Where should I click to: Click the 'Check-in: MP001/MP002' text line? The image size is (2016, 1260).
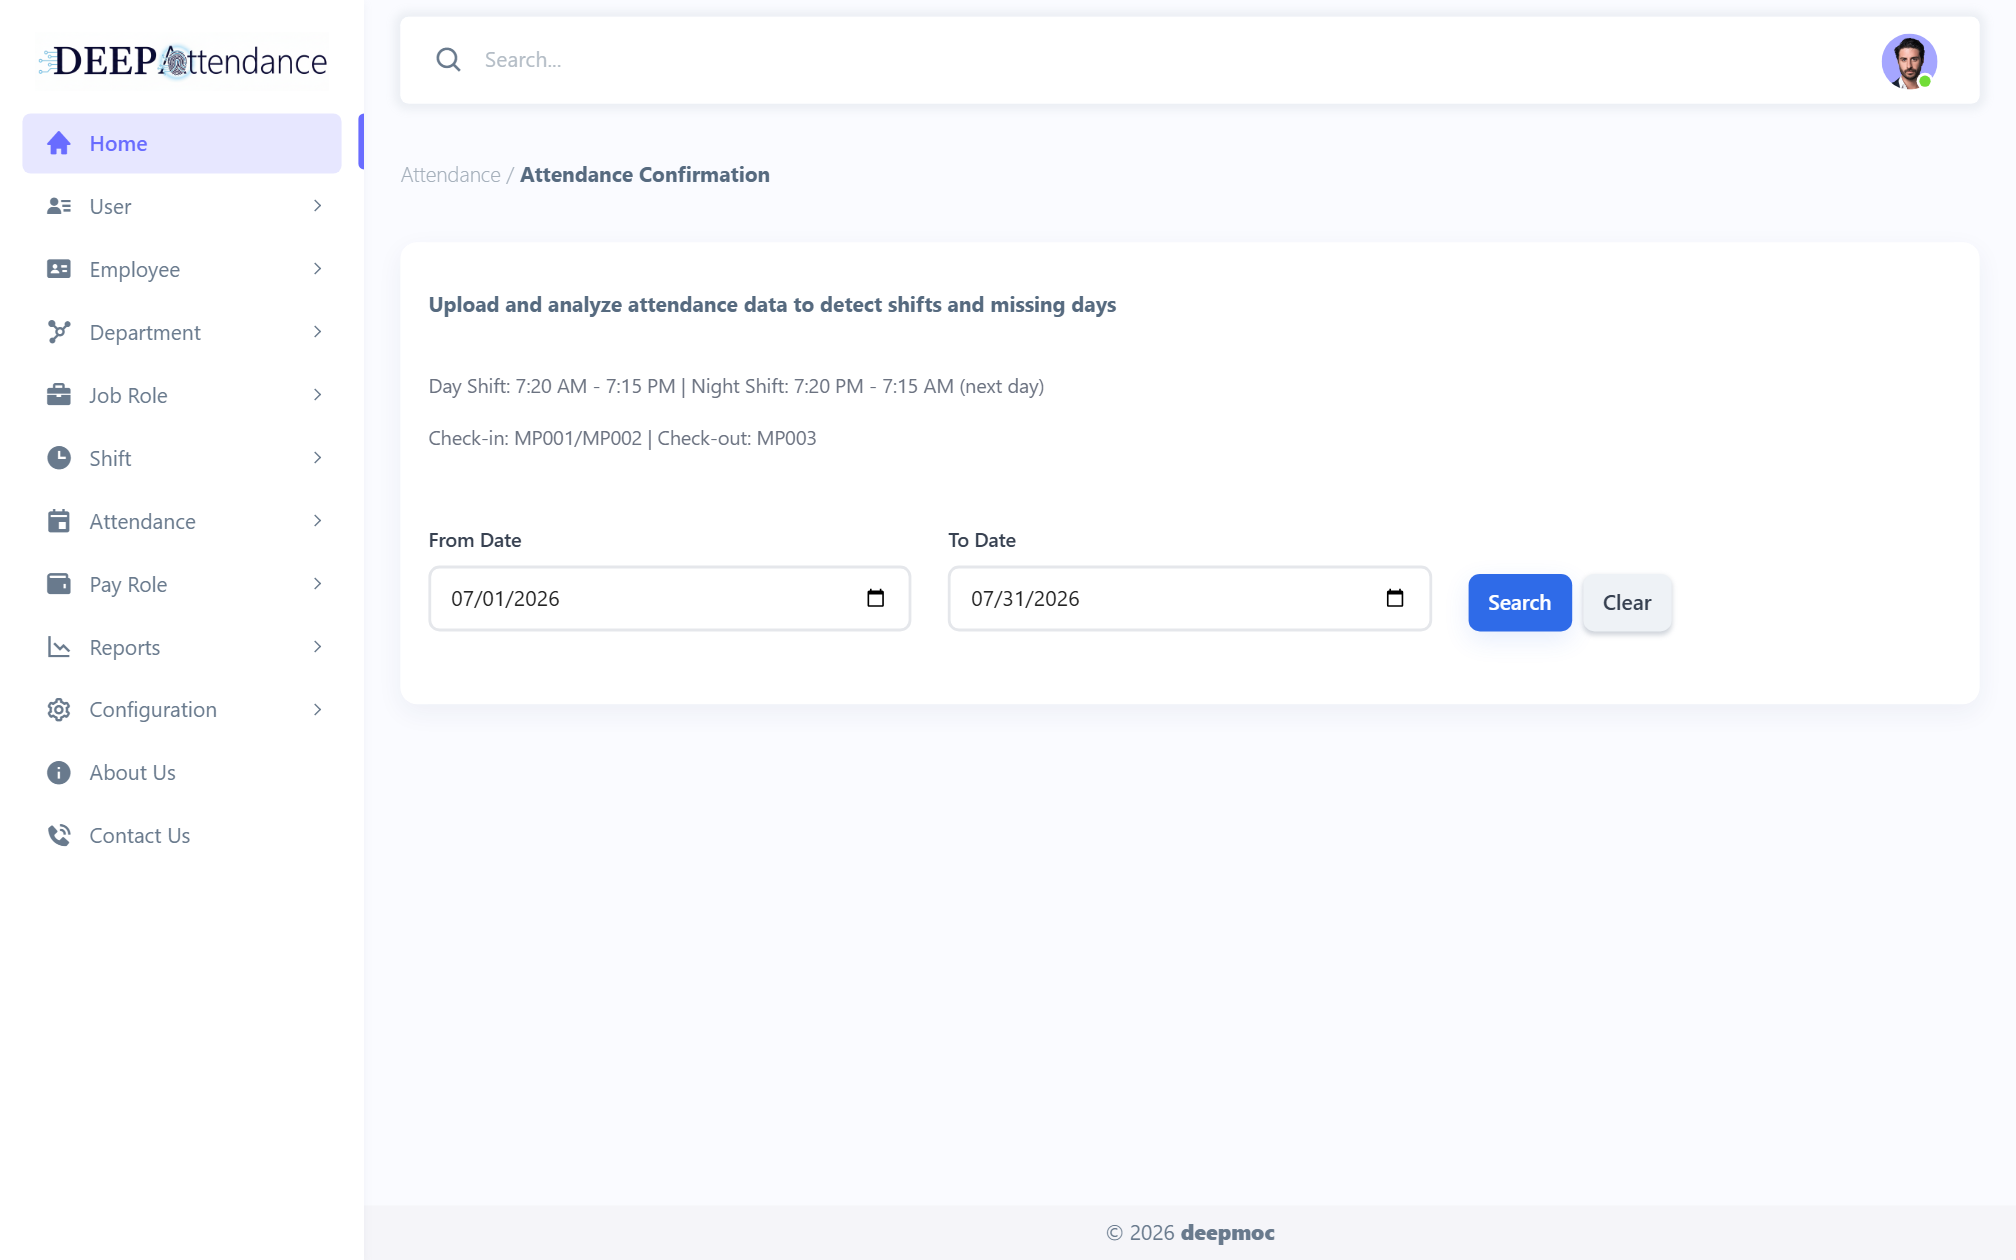pyautogui.click(x=622, y=438)
